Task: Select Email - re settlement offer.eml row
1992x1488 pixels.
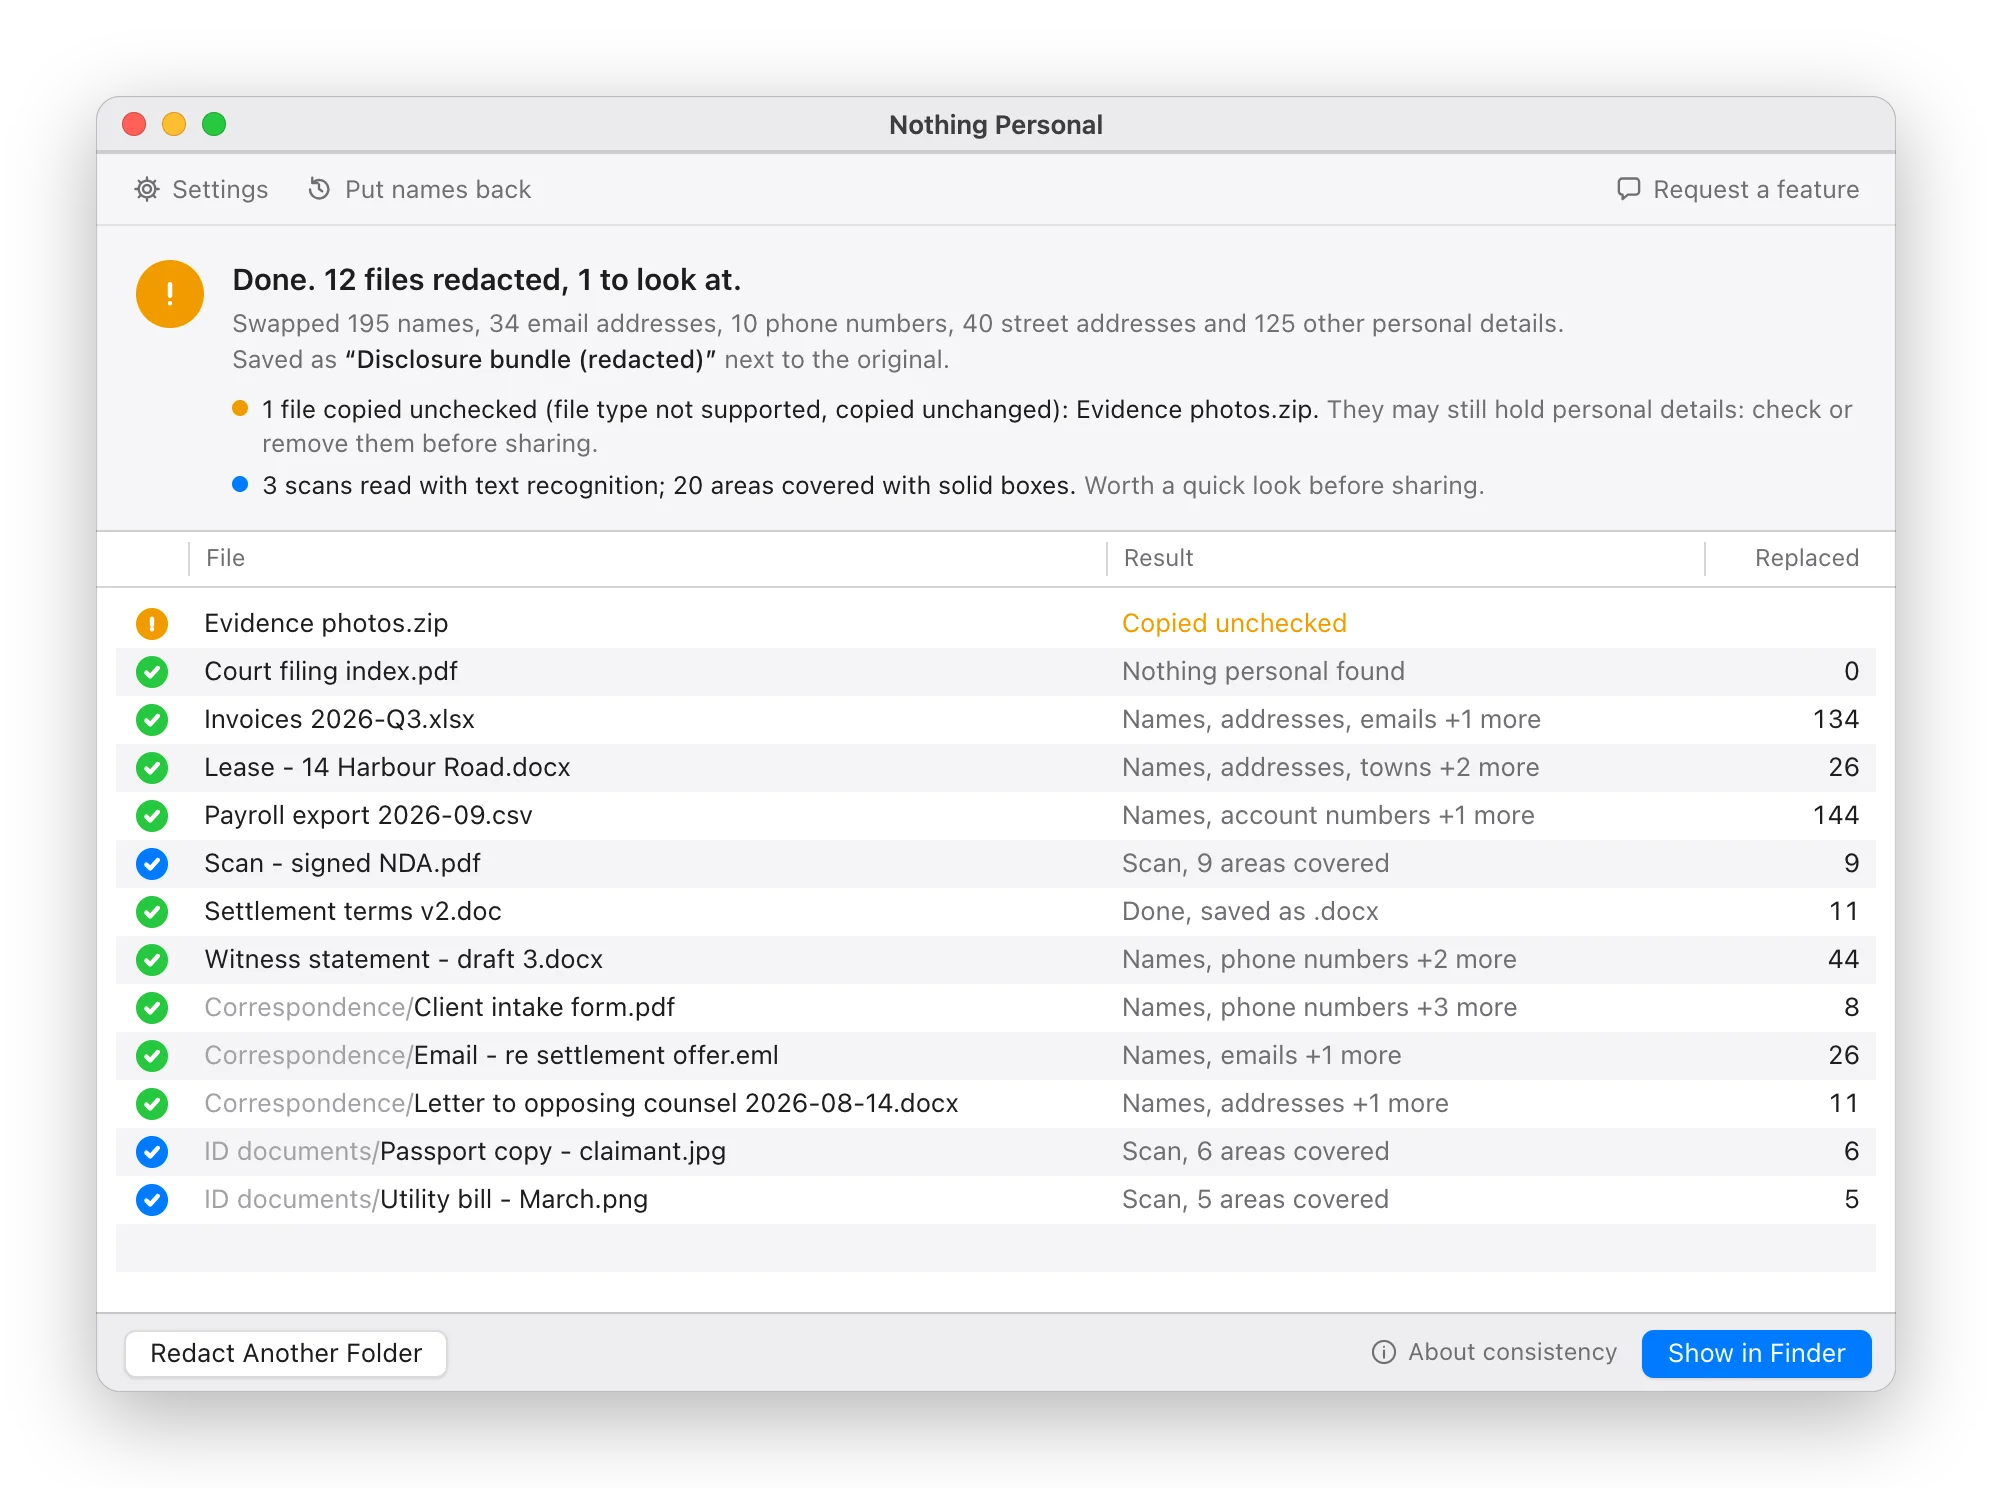Action: [996, 1056]
